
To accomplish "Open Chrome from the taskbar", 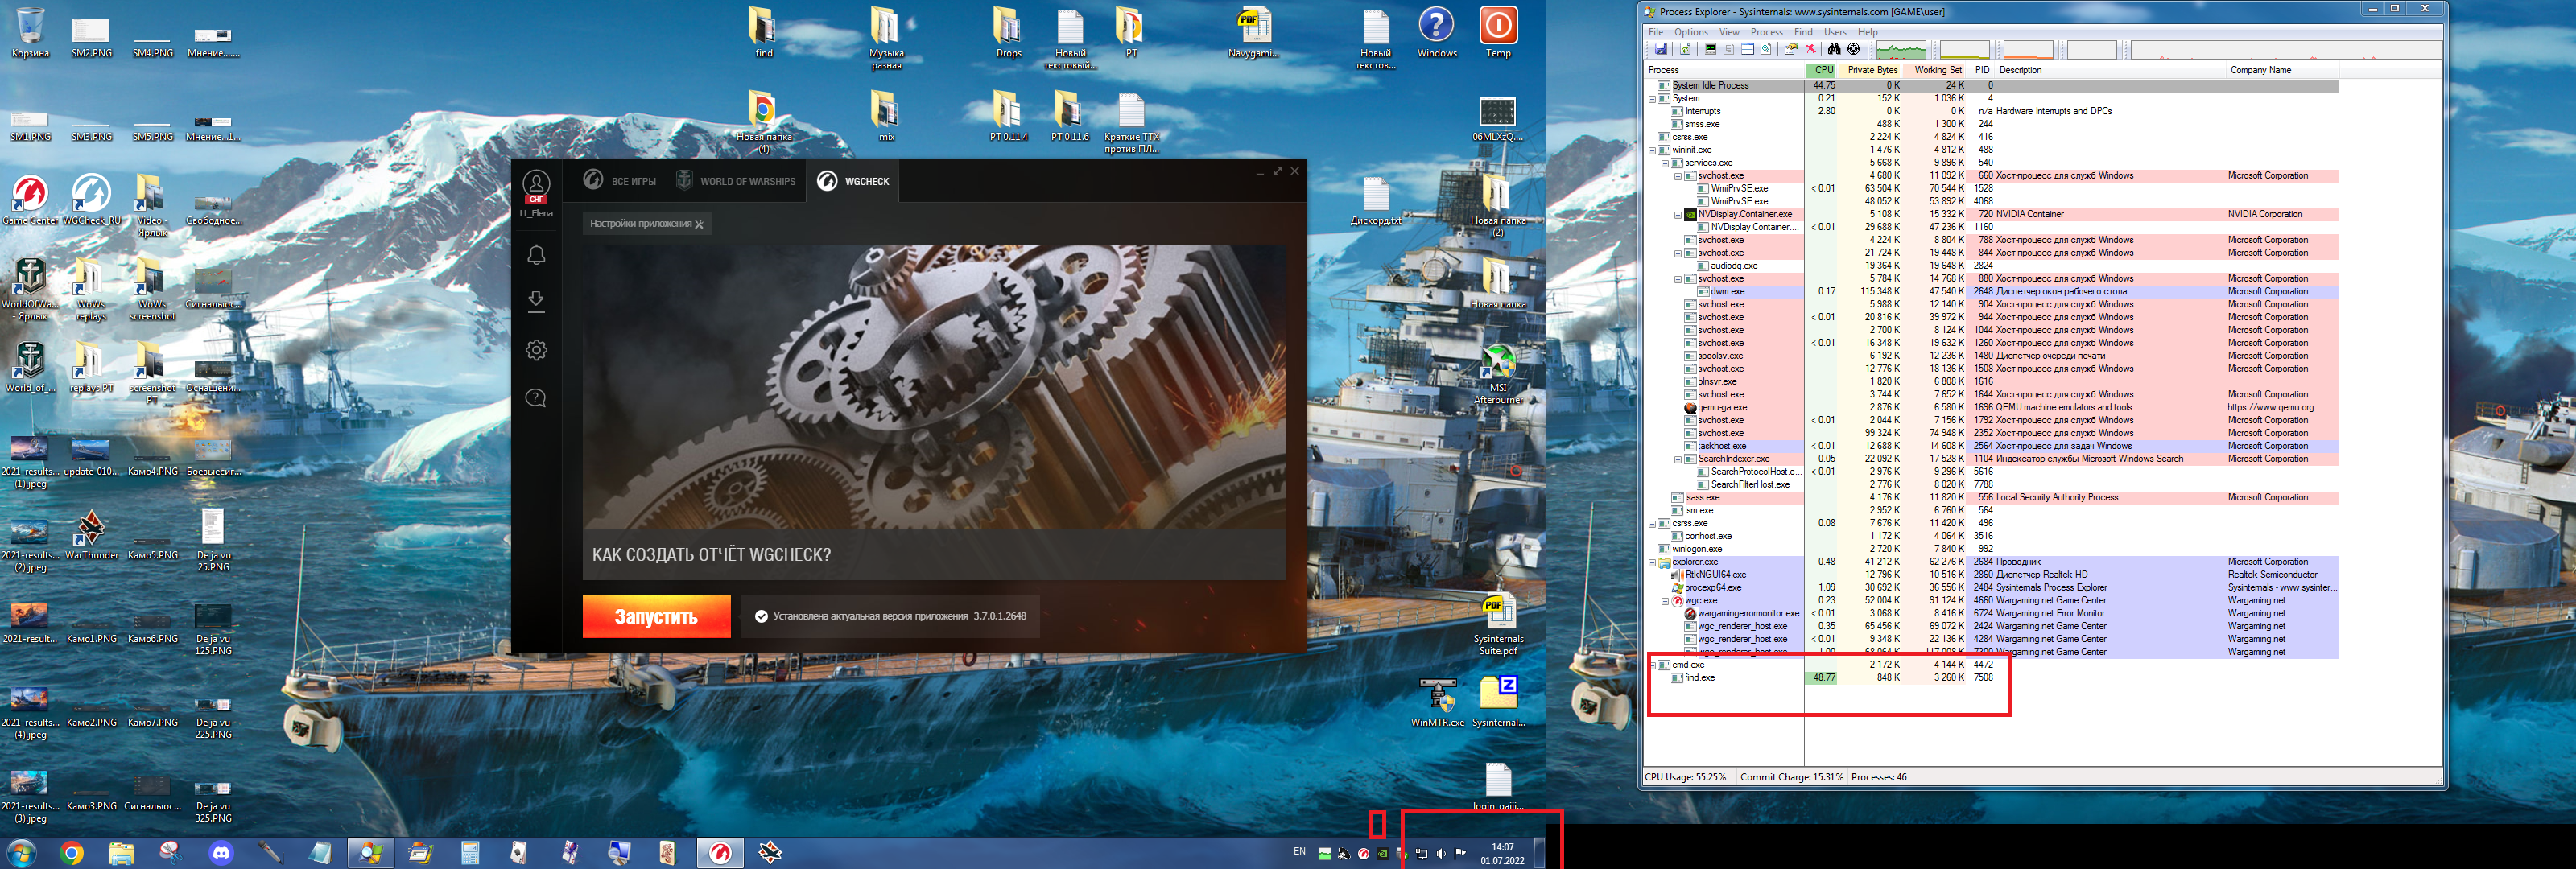I will click(71, 853).
